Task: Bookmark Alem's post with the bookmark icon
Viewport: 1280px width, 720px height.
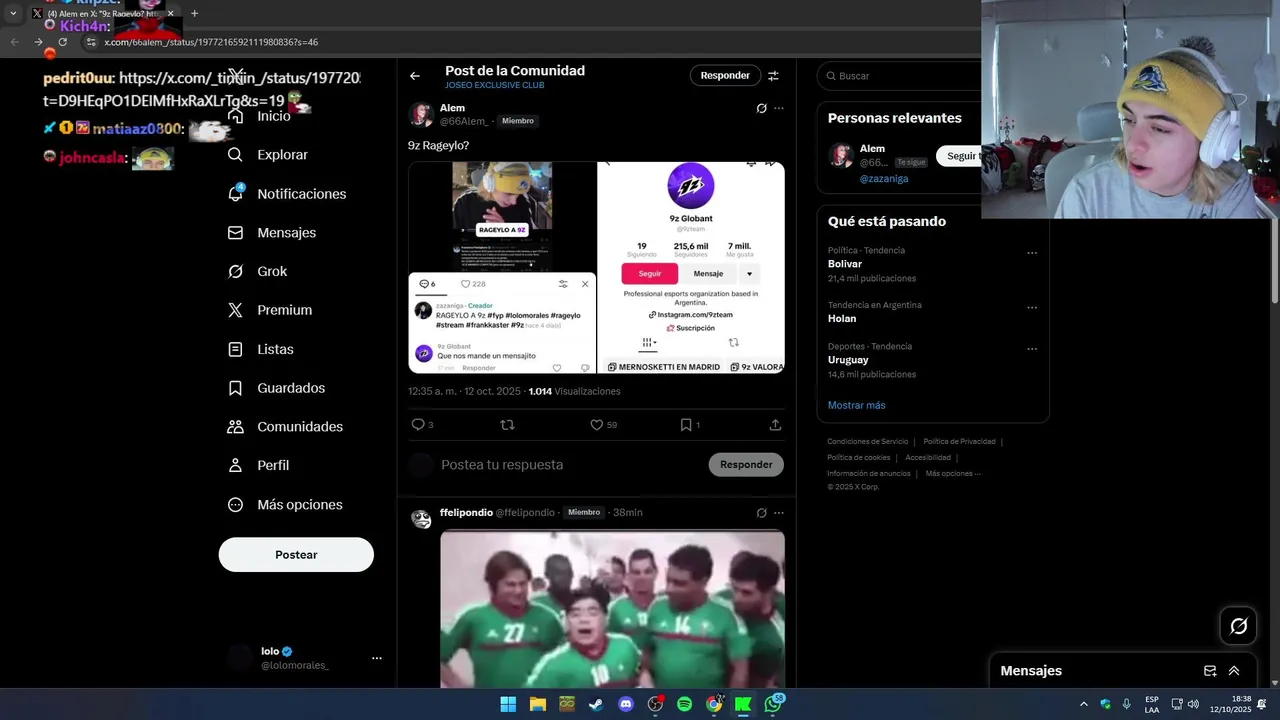Action: pos(686,425)
